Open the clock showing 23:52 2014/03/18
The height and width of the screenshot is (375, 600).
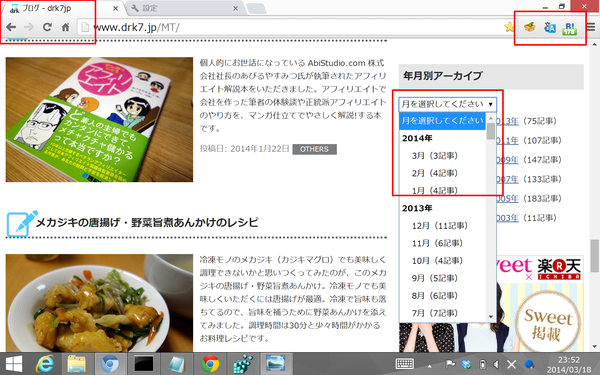569,365
